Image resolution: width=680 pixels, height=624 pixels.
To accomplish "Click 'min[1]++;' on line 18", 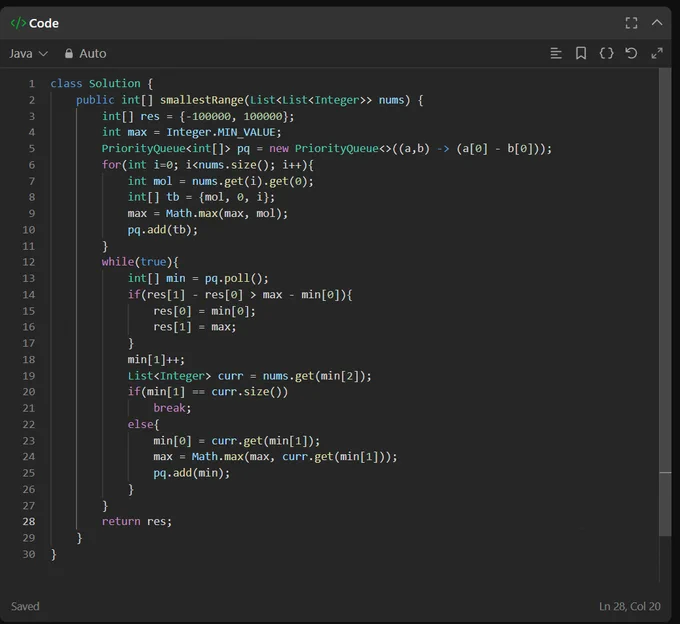I will pos(156,359).
